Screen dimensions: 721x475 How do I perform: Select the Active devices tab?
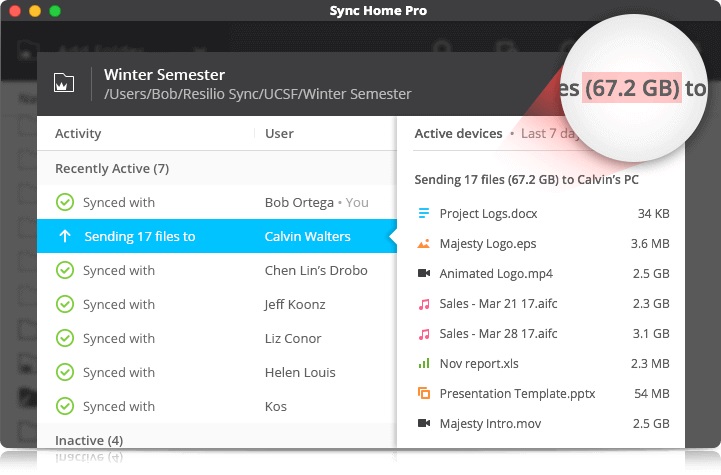458,133
